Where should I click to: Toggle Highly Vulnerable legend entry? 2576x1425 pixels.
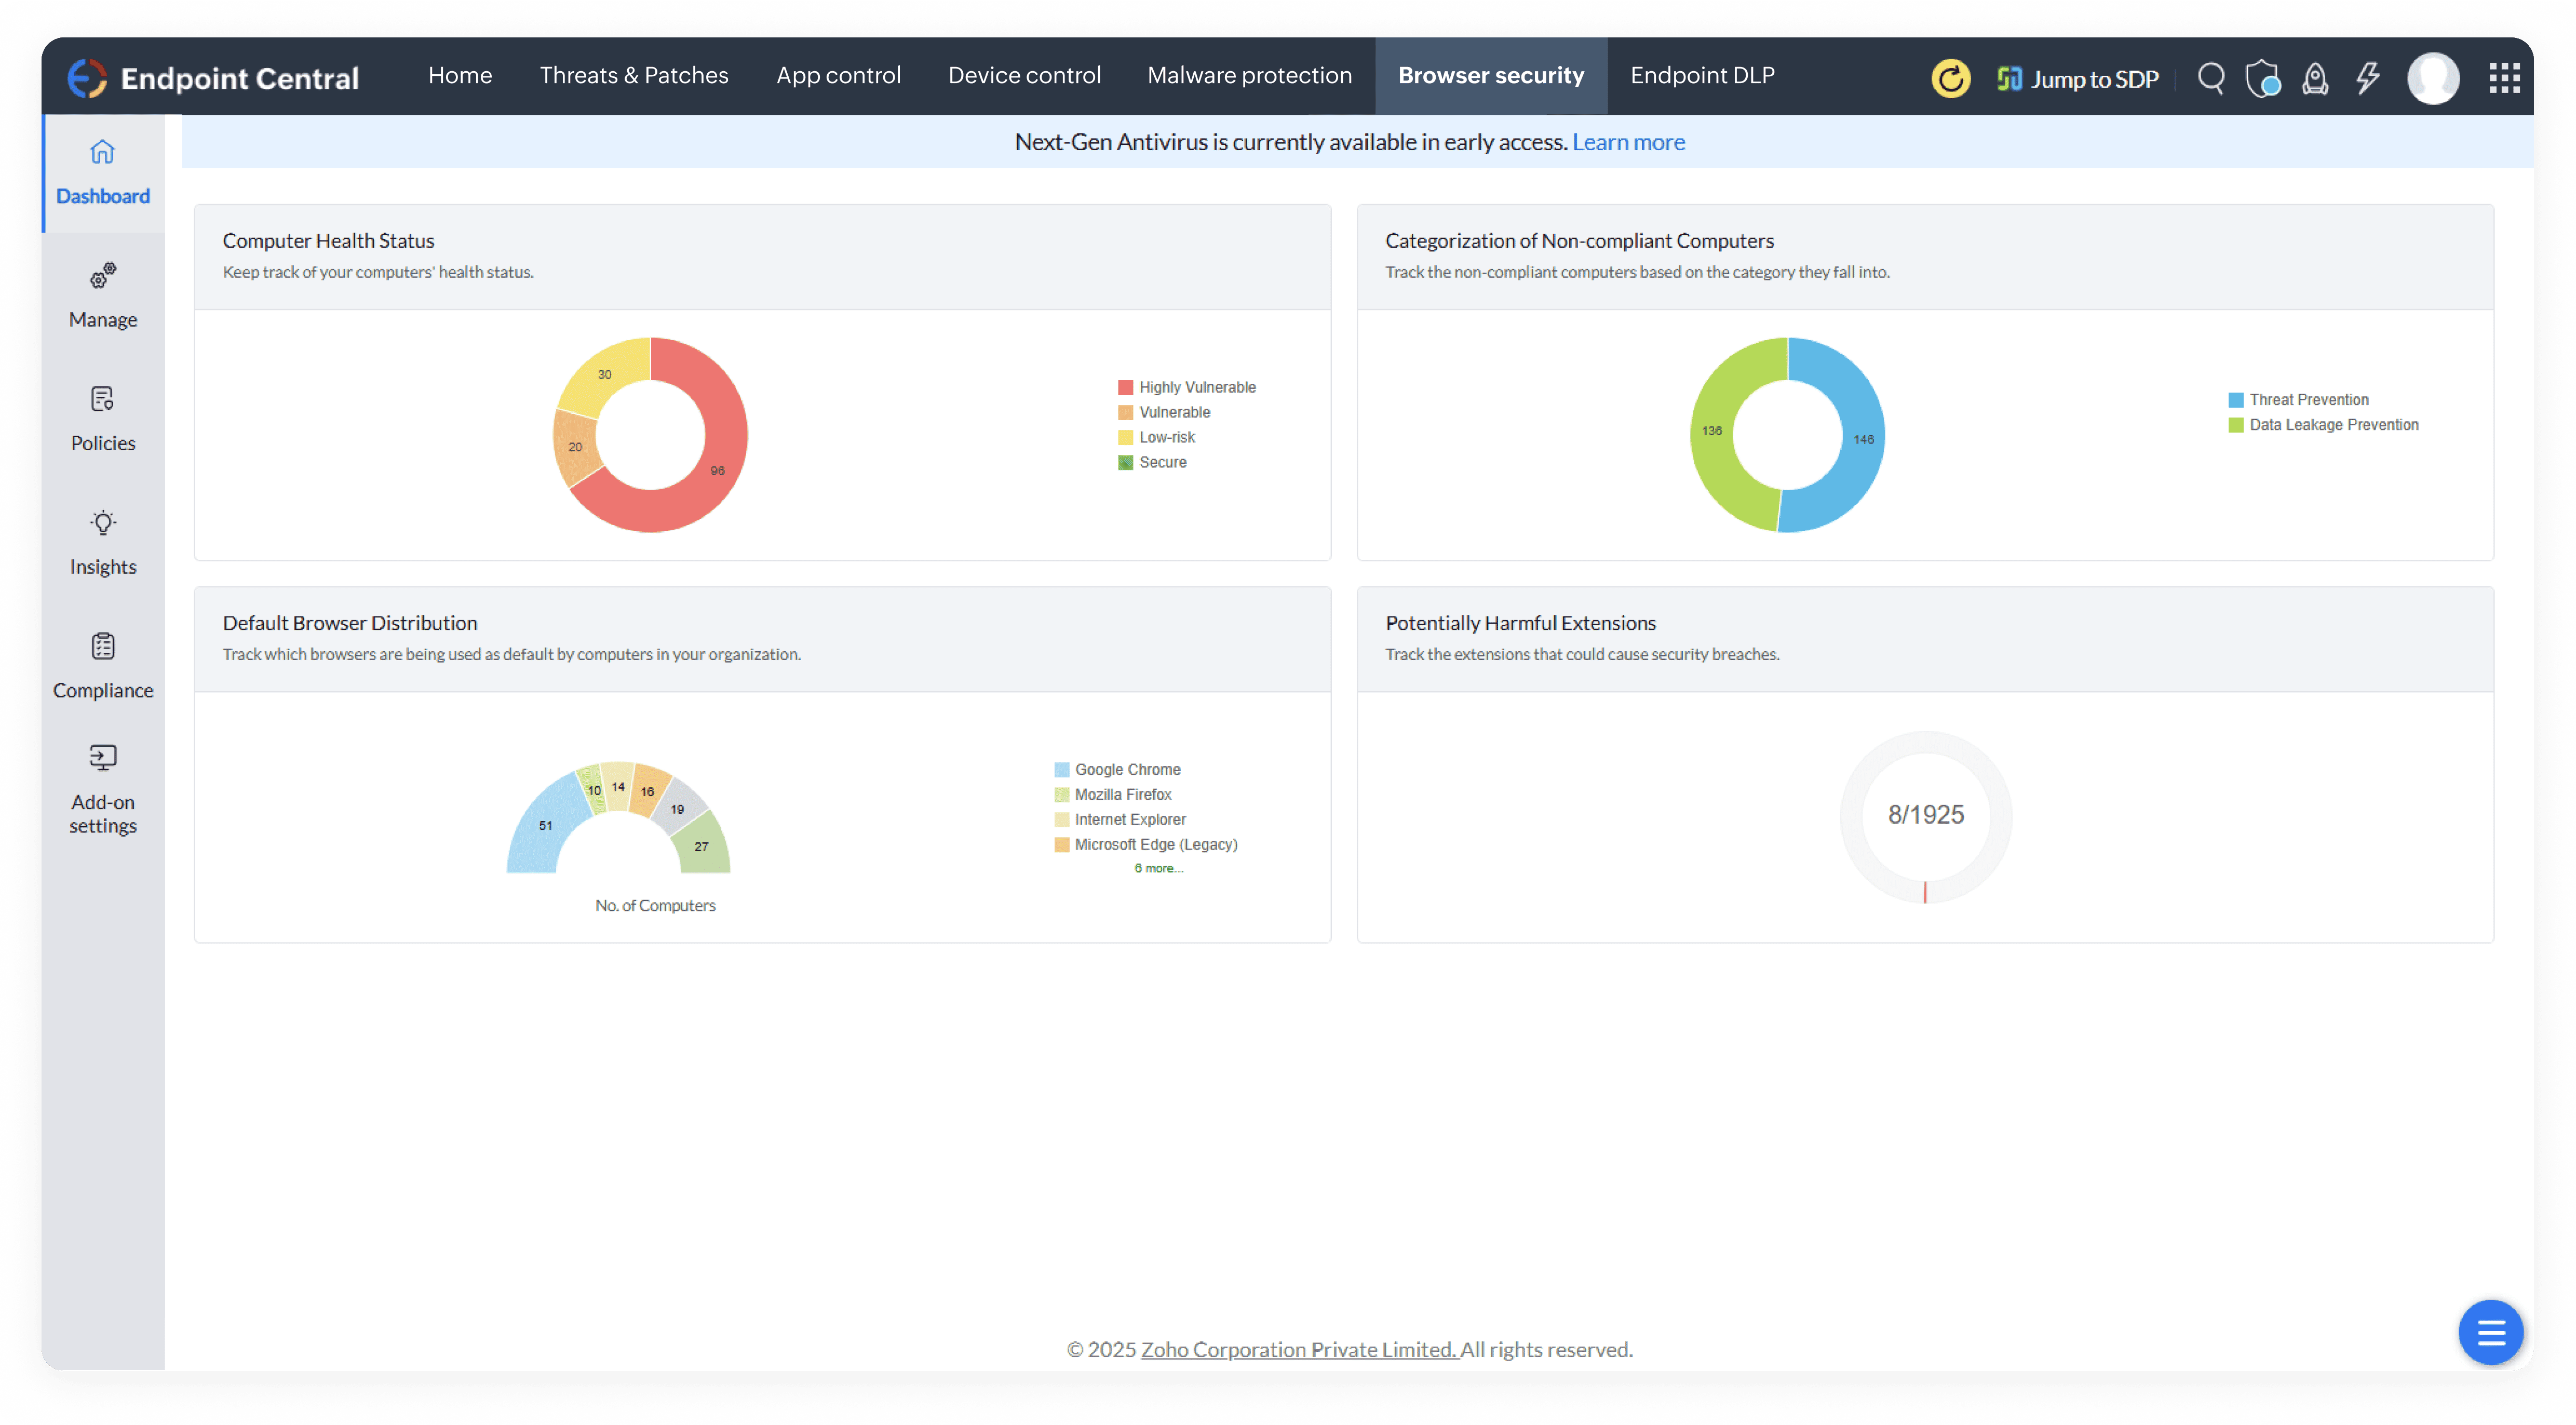[x=1196, y=387]
